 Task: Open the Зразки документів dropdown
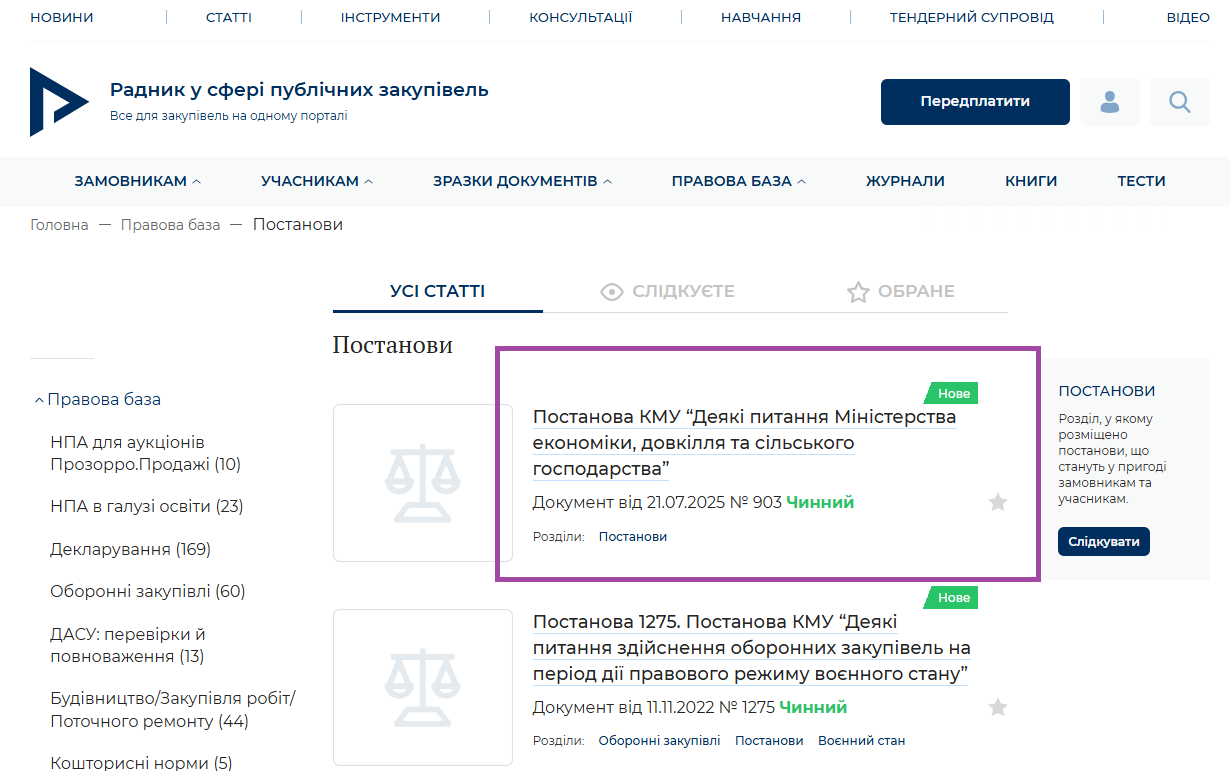pyautogui.click(x=522, y=181)
